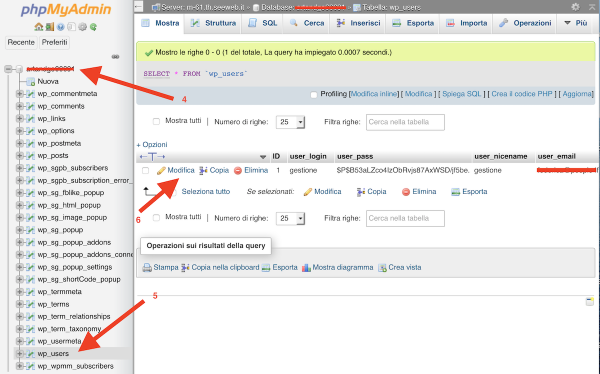Click the Copia icon in gestione row
This screenshot has width=600, height=374.
[x=203, y=170]
